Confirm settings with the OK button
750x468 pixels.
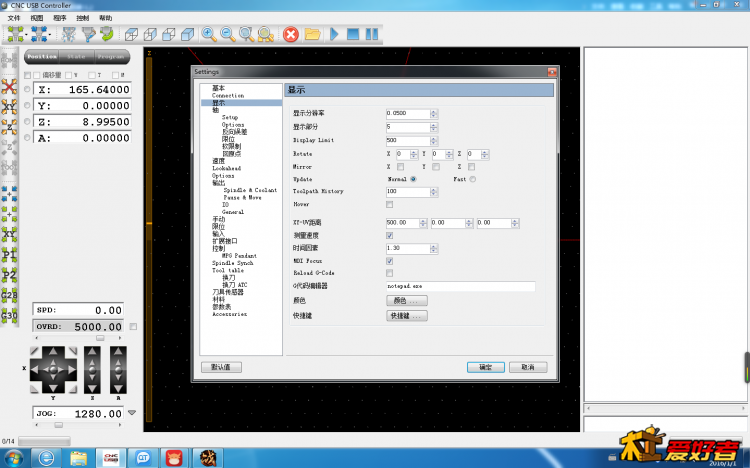pos(485,367)
